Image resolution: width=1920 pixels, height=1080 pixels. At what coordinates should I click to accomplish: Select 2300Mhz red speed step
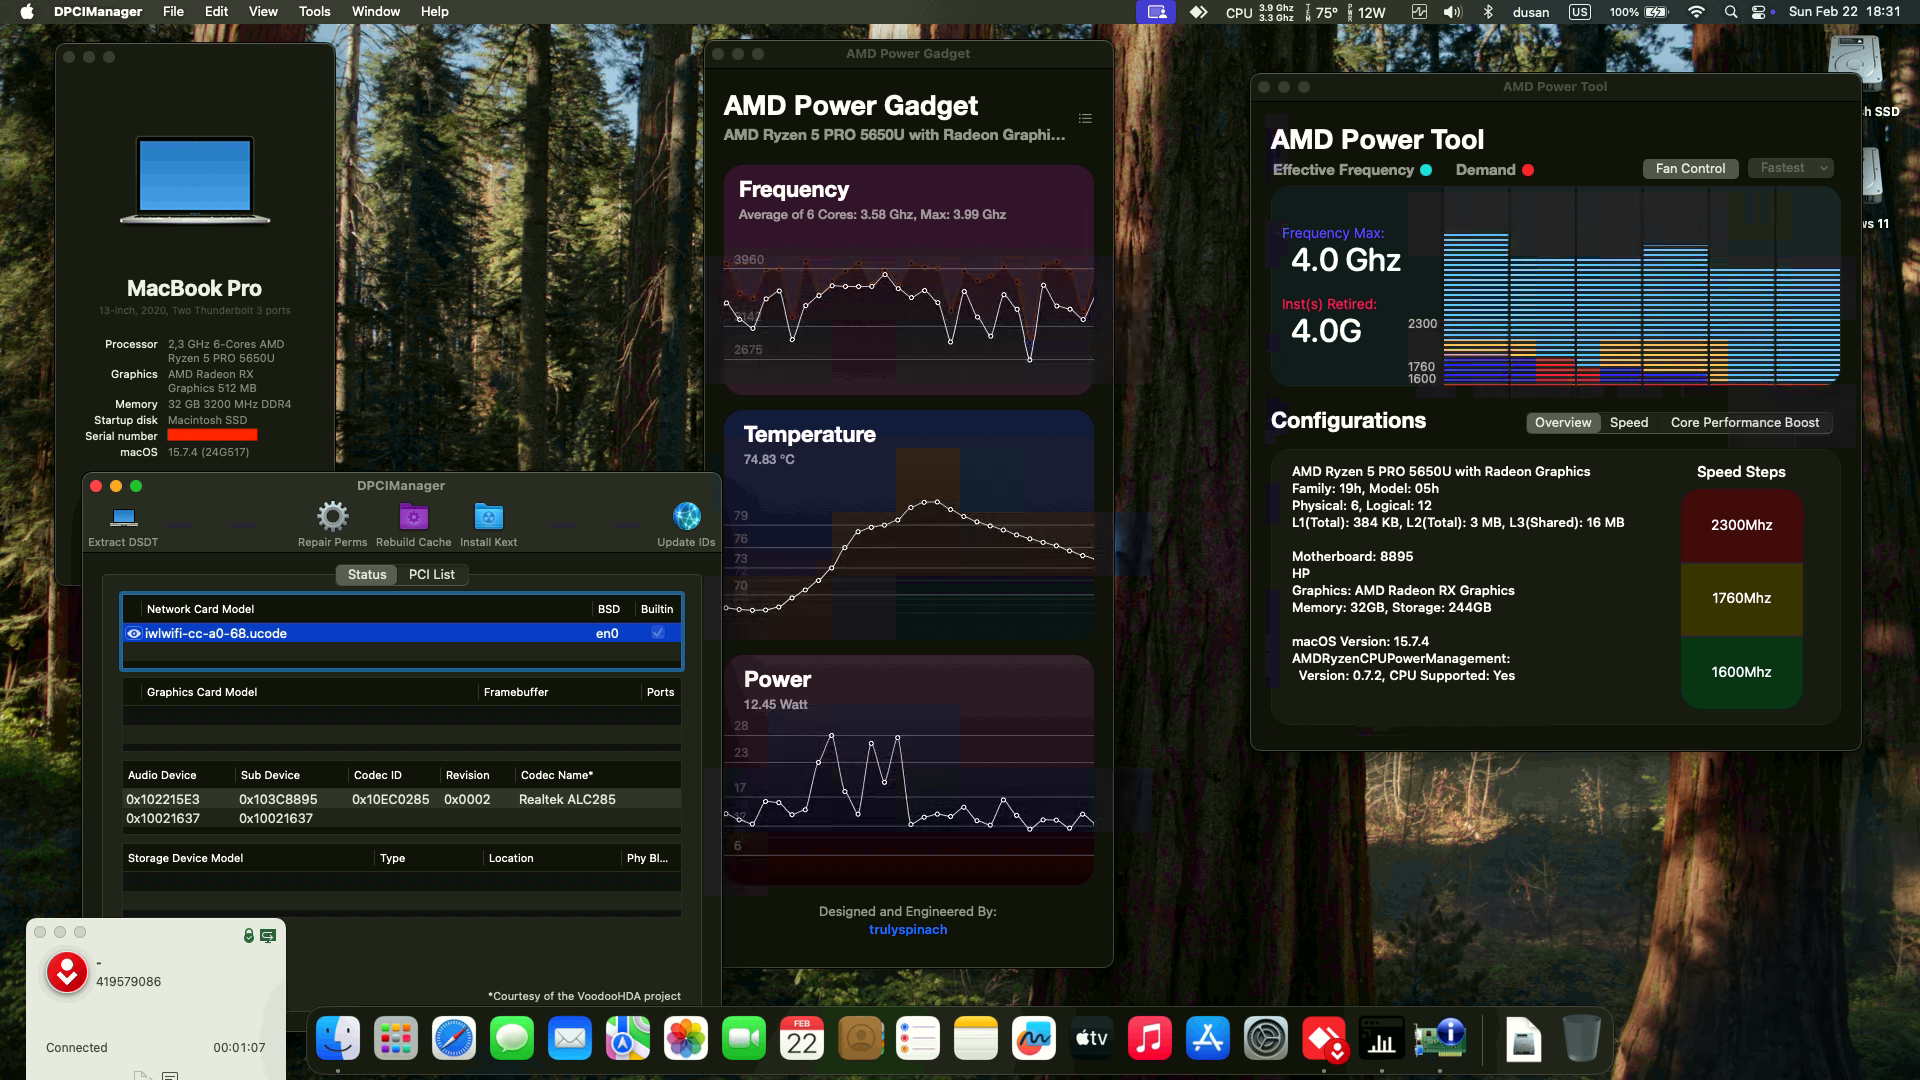[x=1741, y=525]
